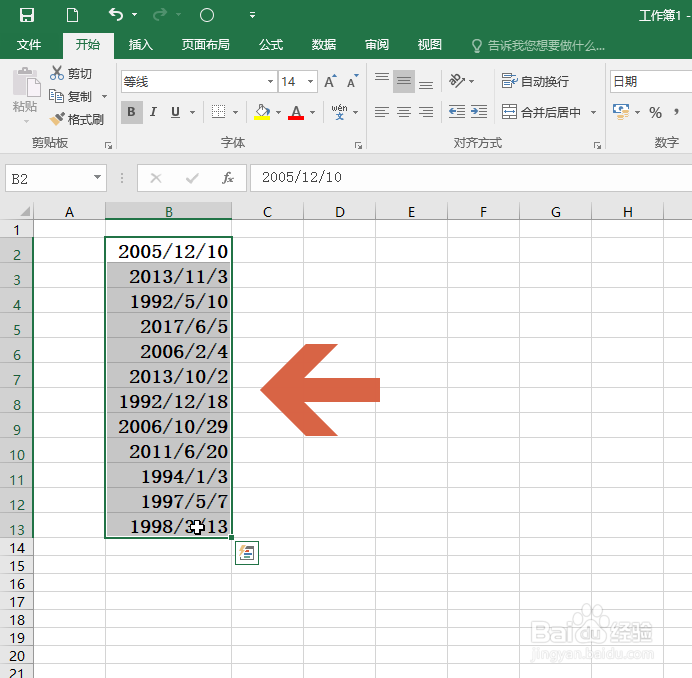Open the font size 14 dropdown
The image size is (692, 678).
(x=311, y=82)
